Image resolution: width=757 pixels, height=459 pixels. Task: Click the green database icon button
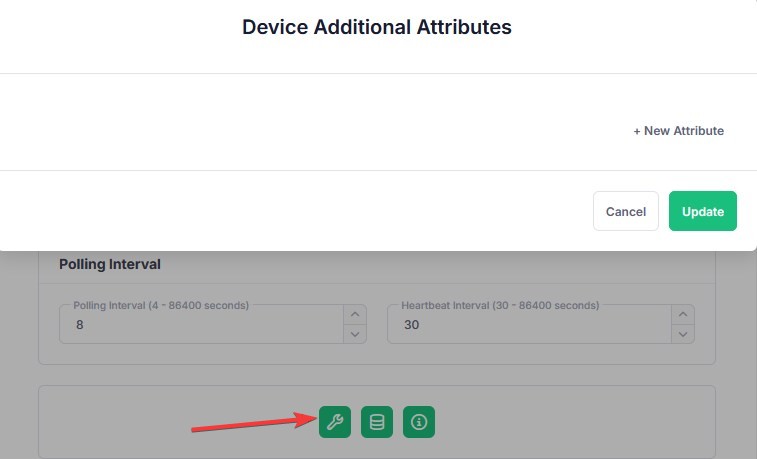pos(377,422)
